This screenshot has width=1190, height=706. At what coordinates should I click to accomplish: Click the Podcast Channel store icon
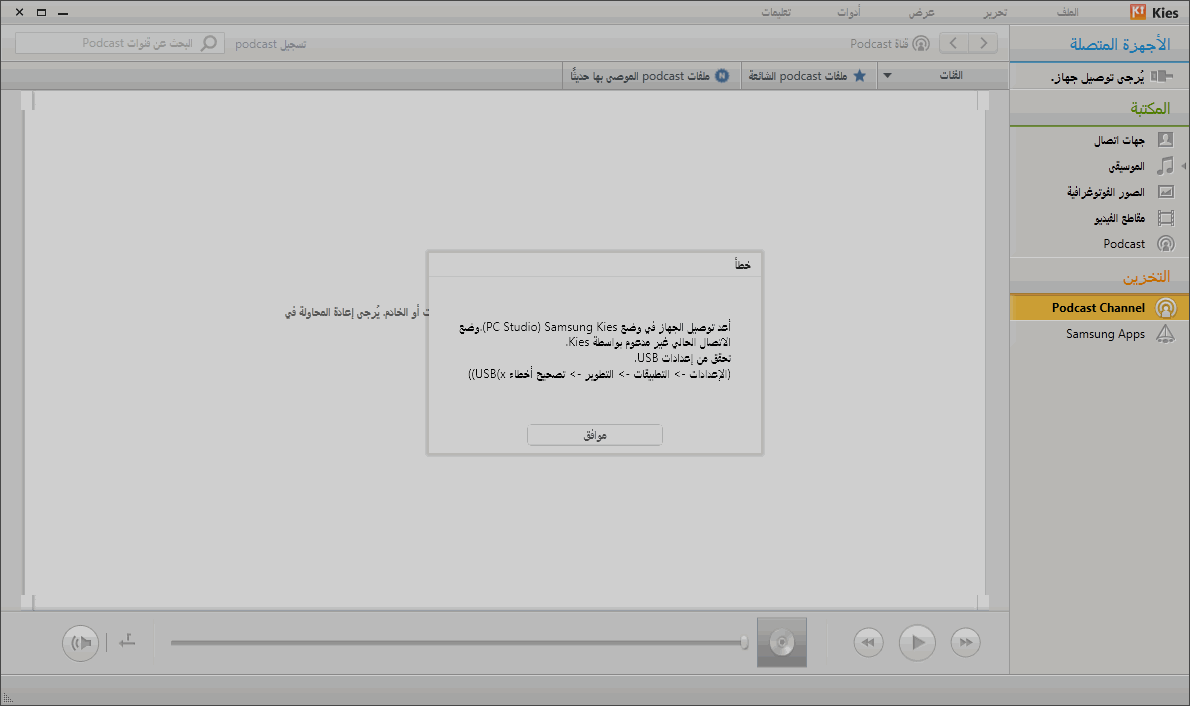click(x=1166, y=307)
